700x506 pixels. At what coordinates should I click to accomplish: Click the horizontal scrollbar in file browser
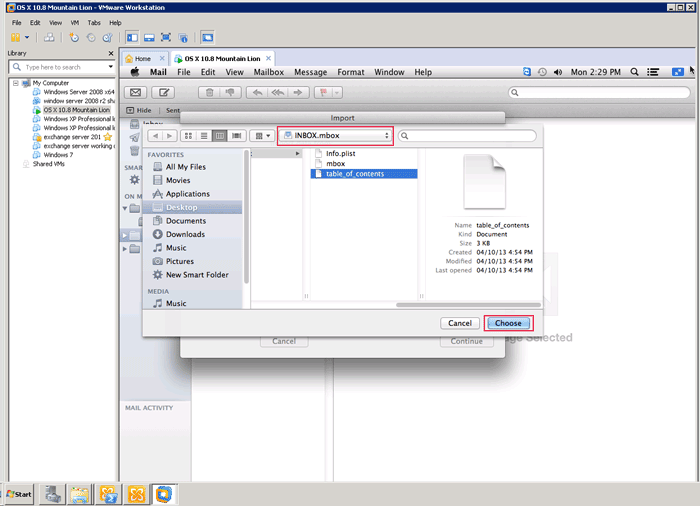(x=468, y=305)
